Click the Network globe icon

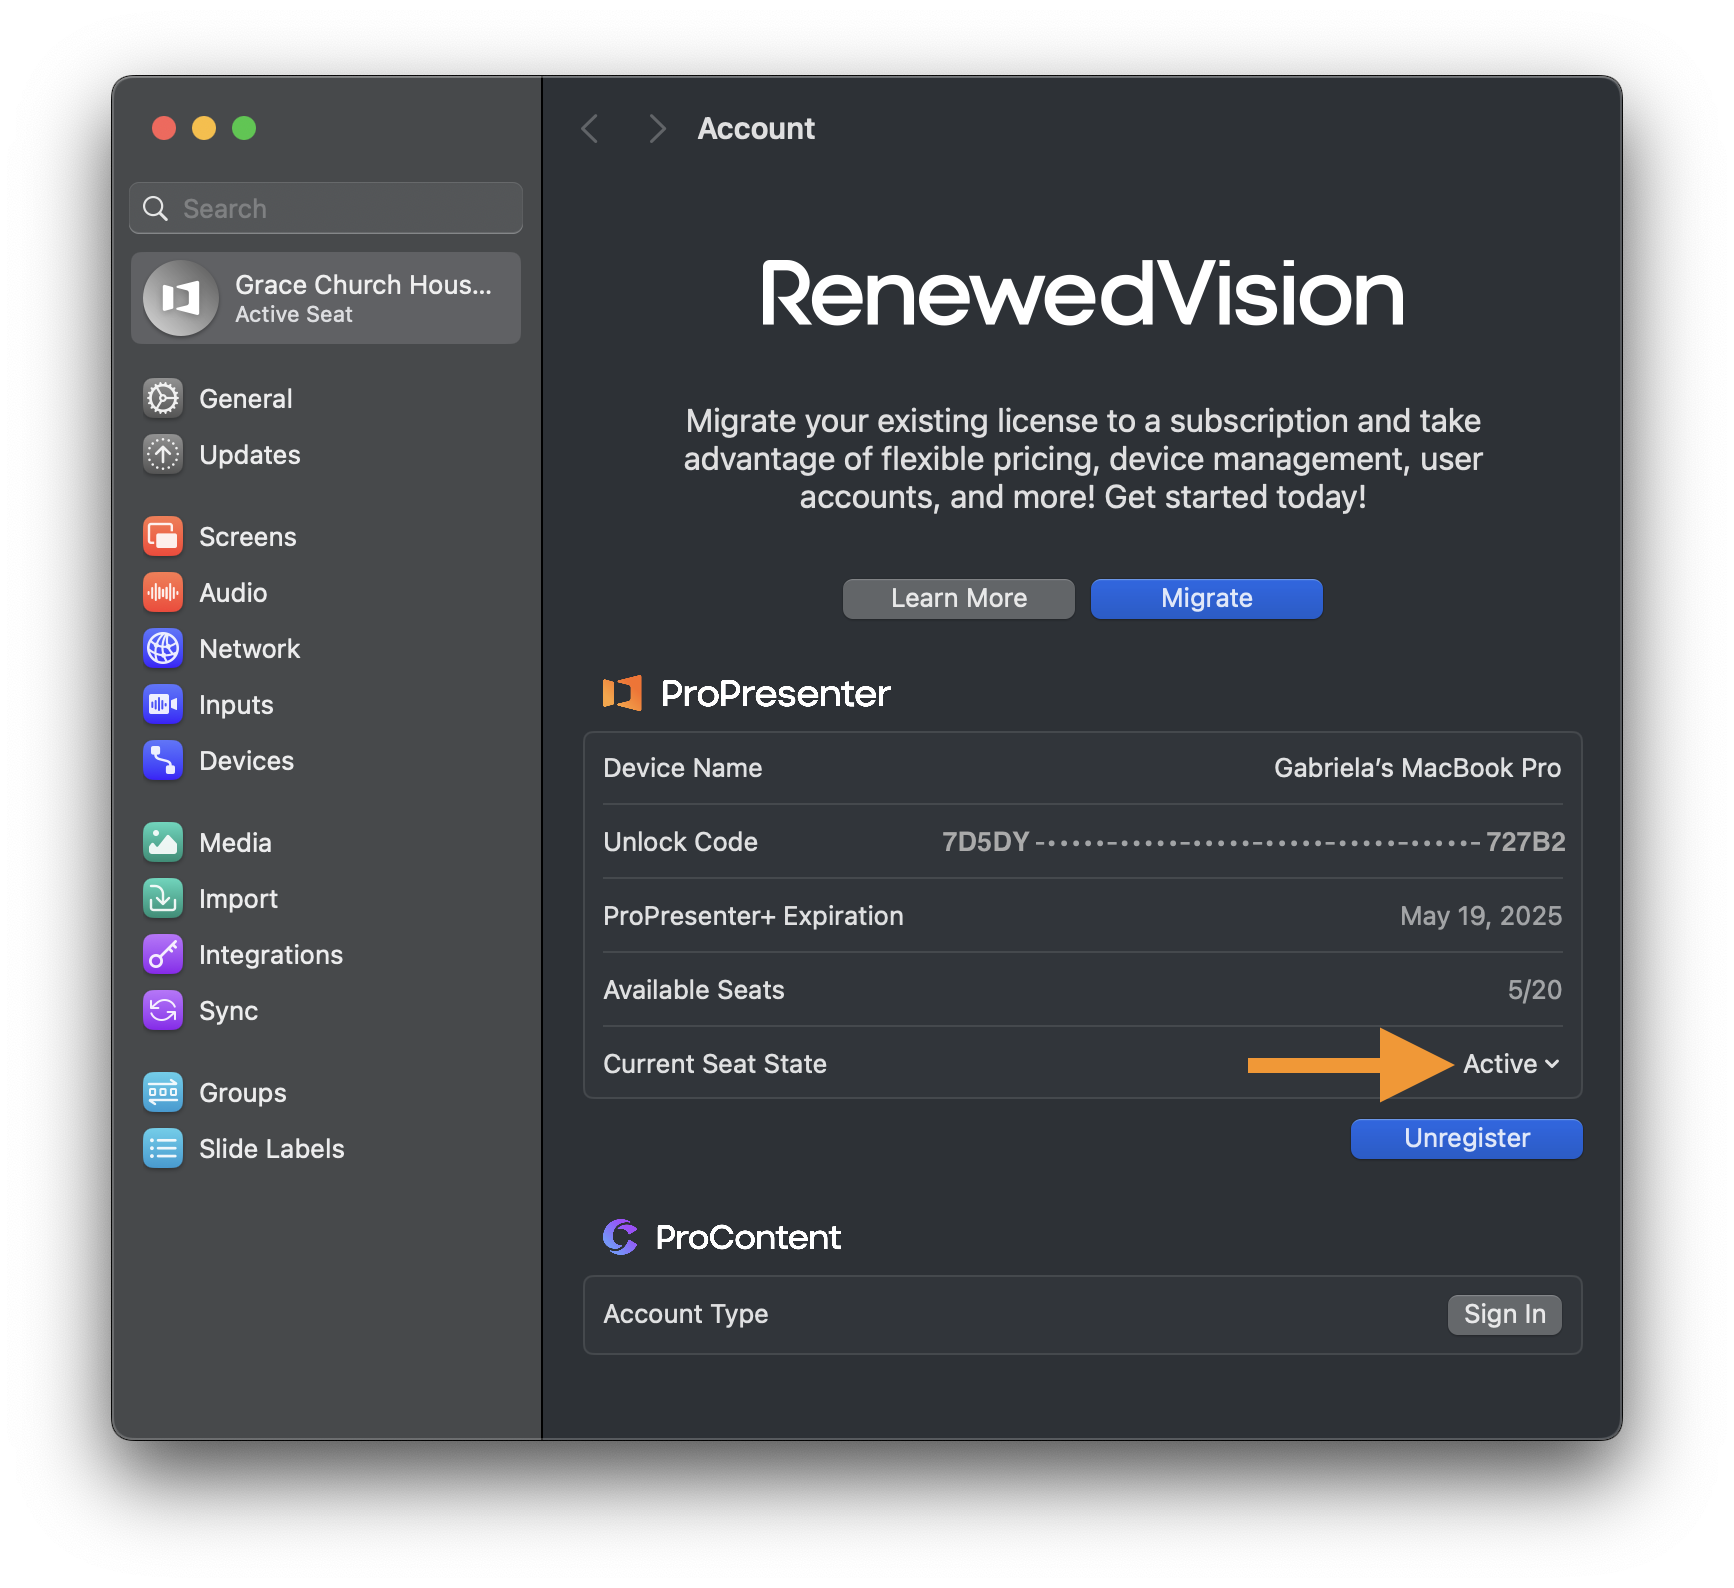coord(163,648)
